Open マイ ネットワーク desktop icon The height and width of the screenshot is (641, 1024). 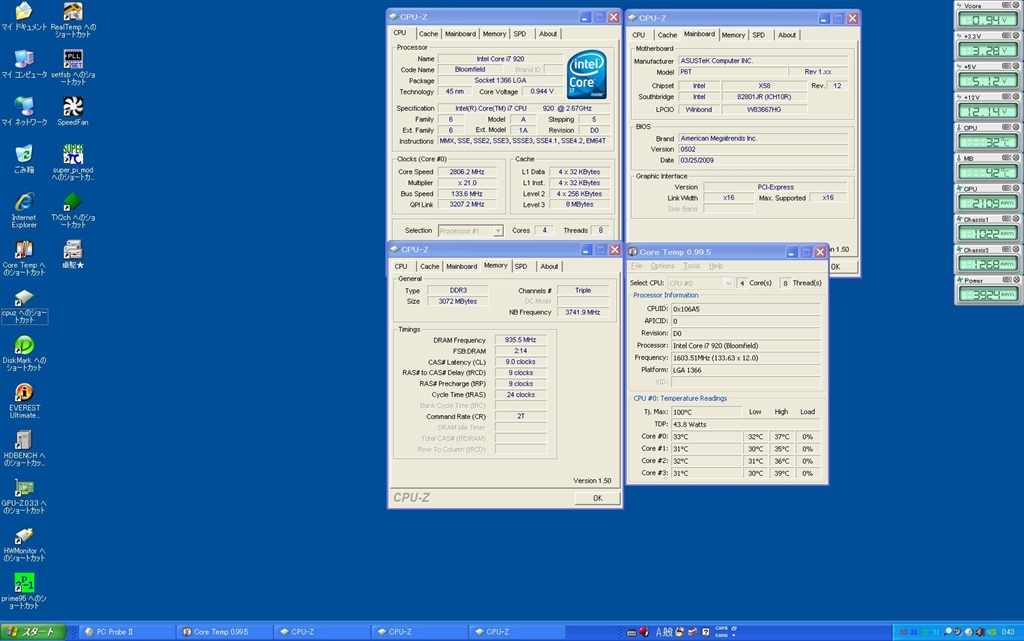click(x=24, y=111)
